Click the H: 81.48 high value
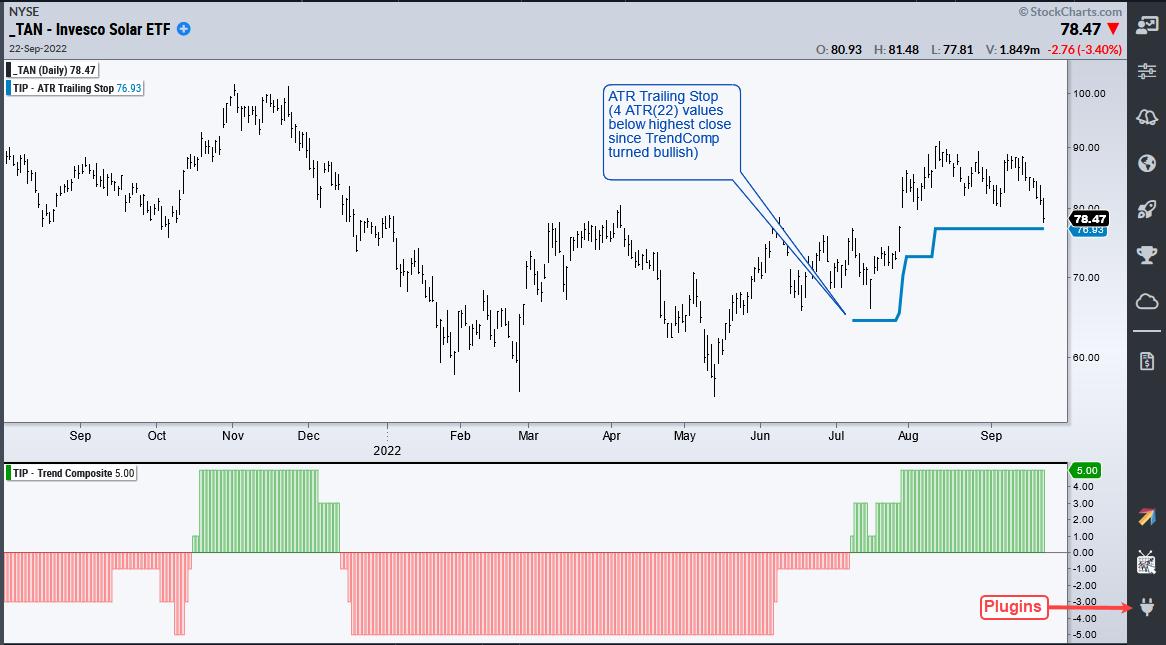Screen dimensions: 1166x645 [x=896, y=50]
